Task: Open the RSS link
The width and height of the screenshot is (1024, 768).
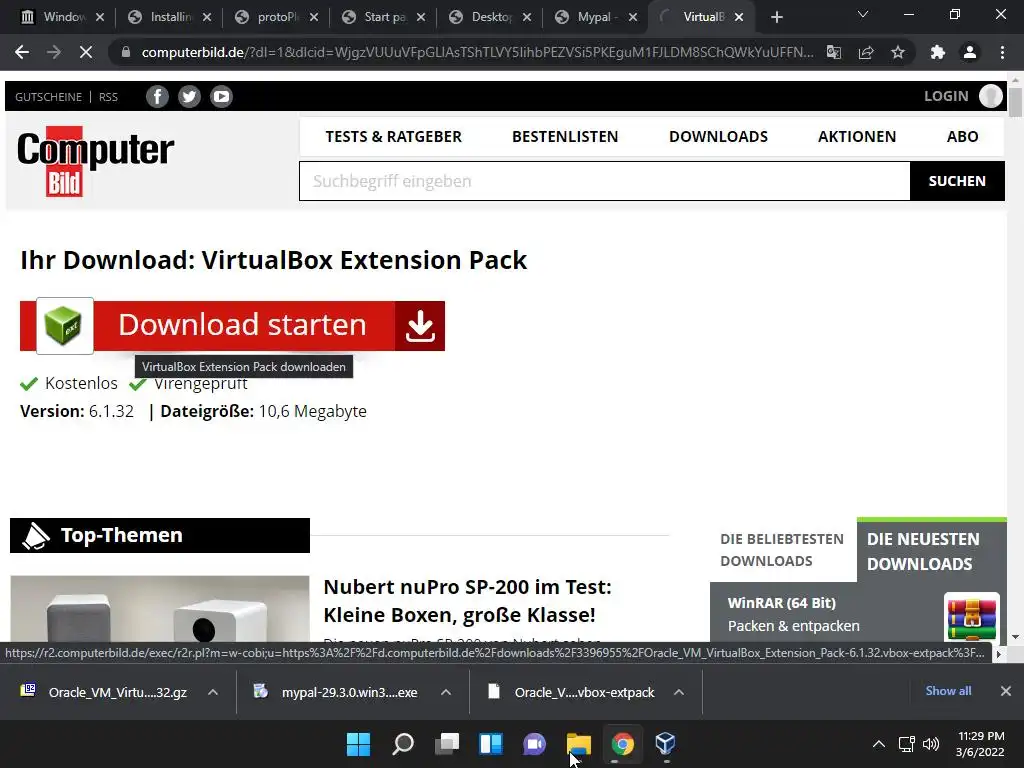Action: point(108,97)
